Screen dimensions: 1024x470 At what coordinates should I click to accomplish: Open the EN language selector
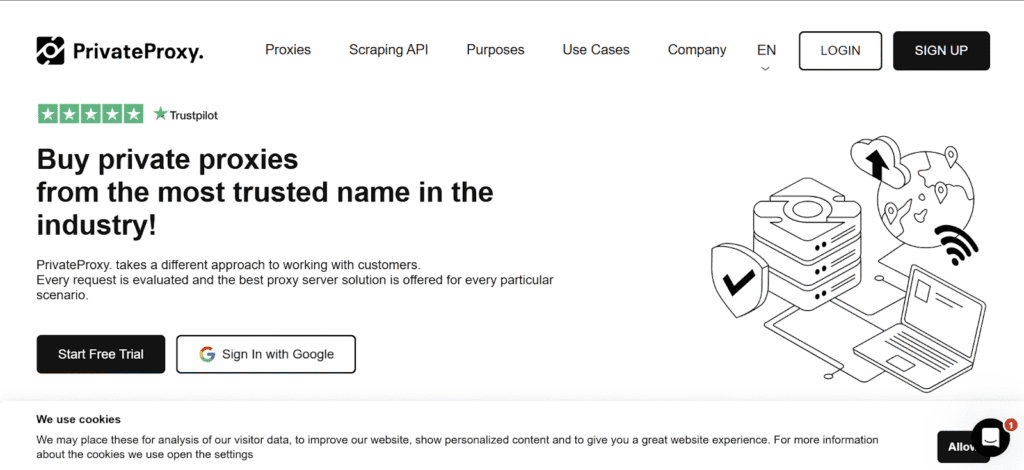766,50
